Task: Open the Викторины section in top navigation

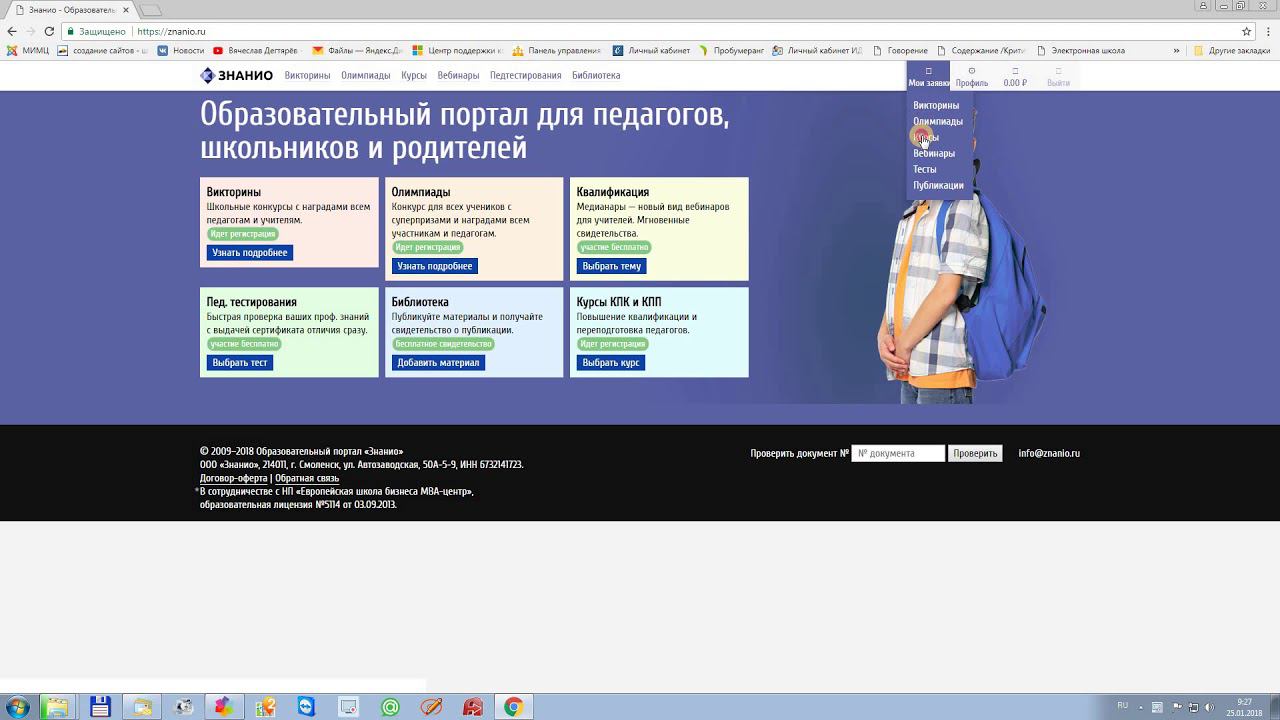Action: click(x=307, y=75)
